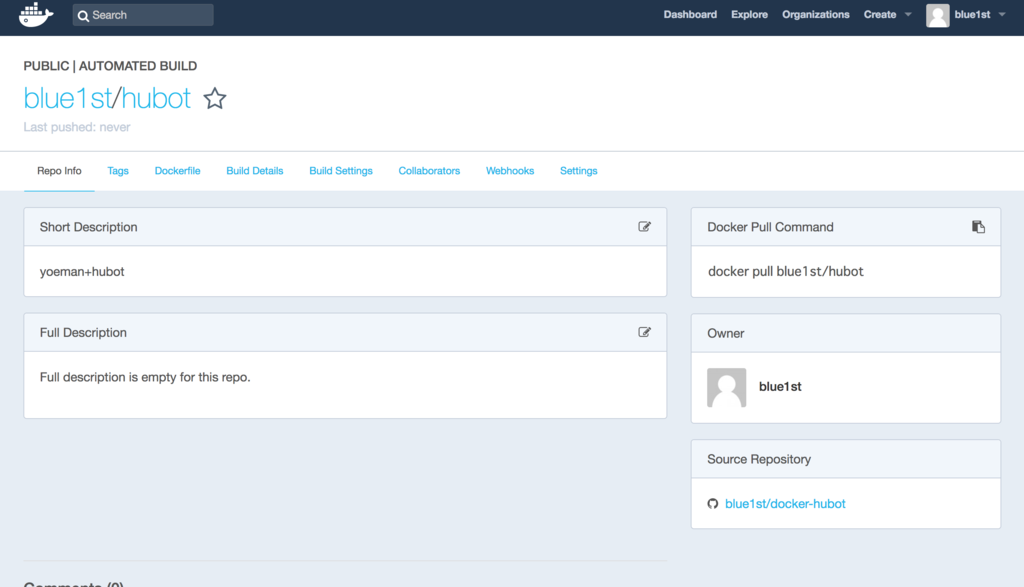1024x587 pixels.
Task: Click the 'yoeman+hubot' short description text
Action: 82,272
